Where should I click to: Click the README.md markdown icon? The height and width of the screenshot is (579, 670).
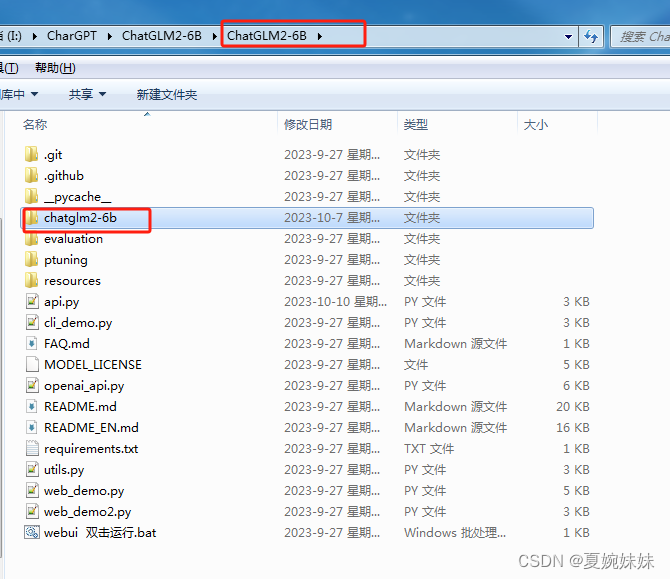click(32, 406)
